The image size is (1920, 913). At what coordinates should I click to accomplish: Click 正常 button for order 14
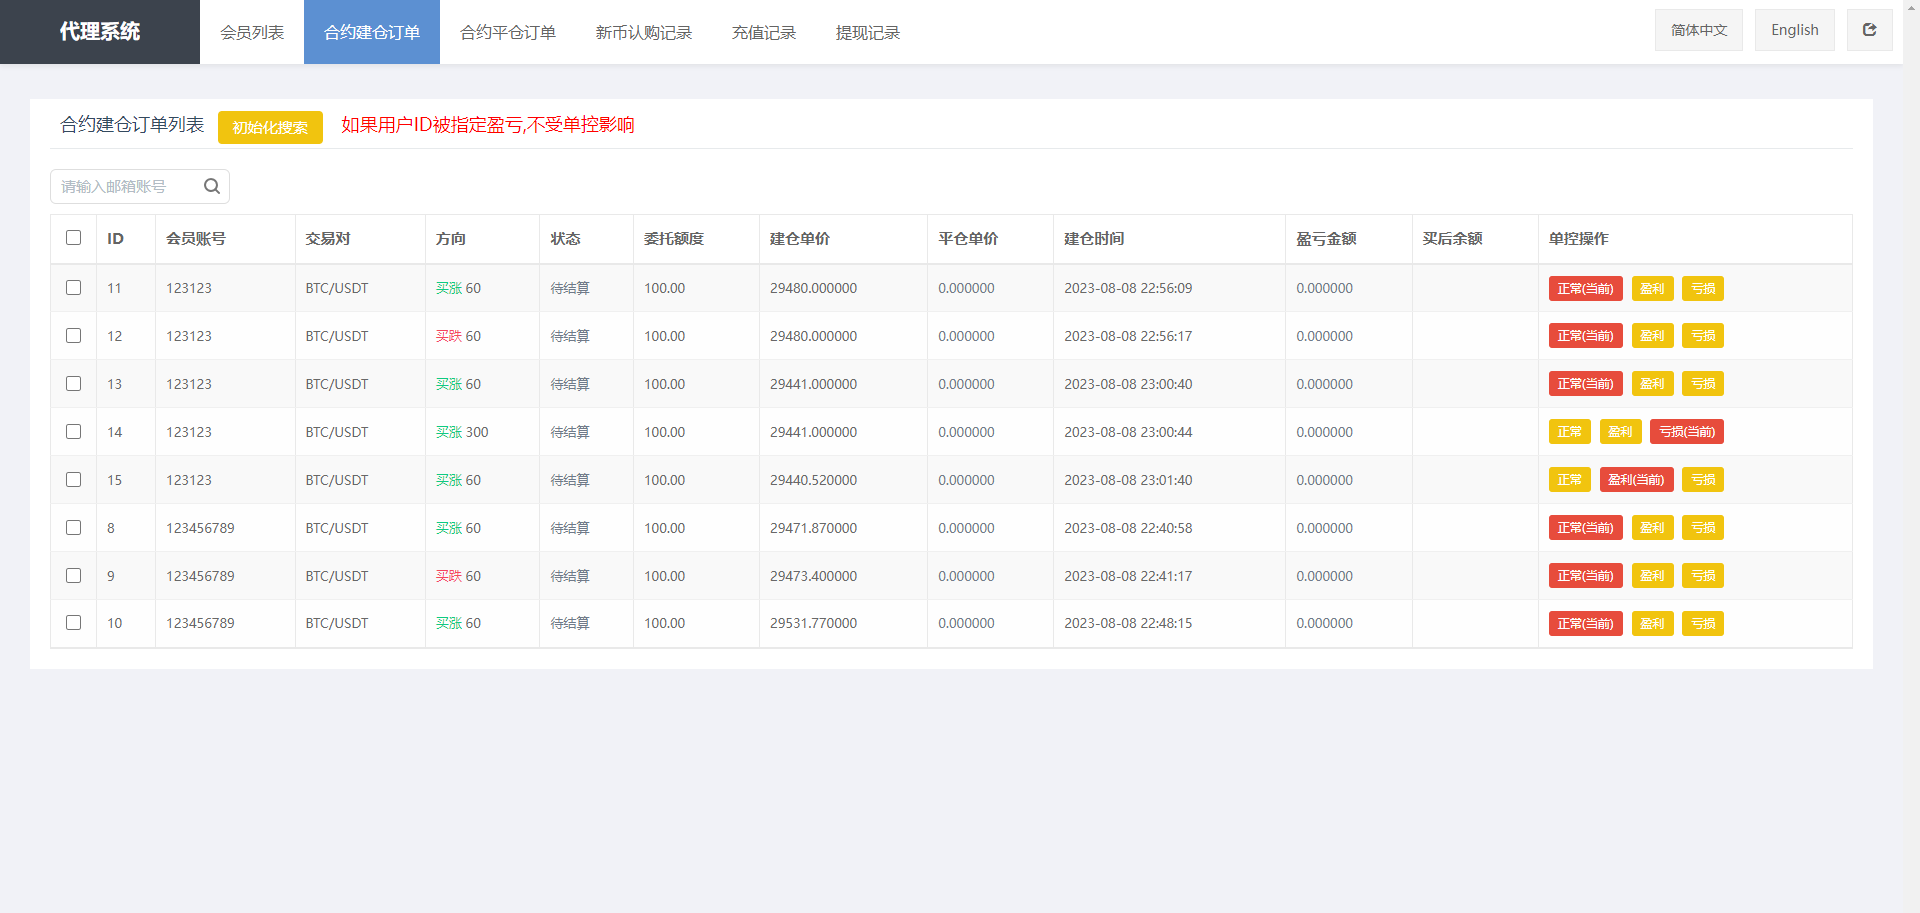point(1569,432)
